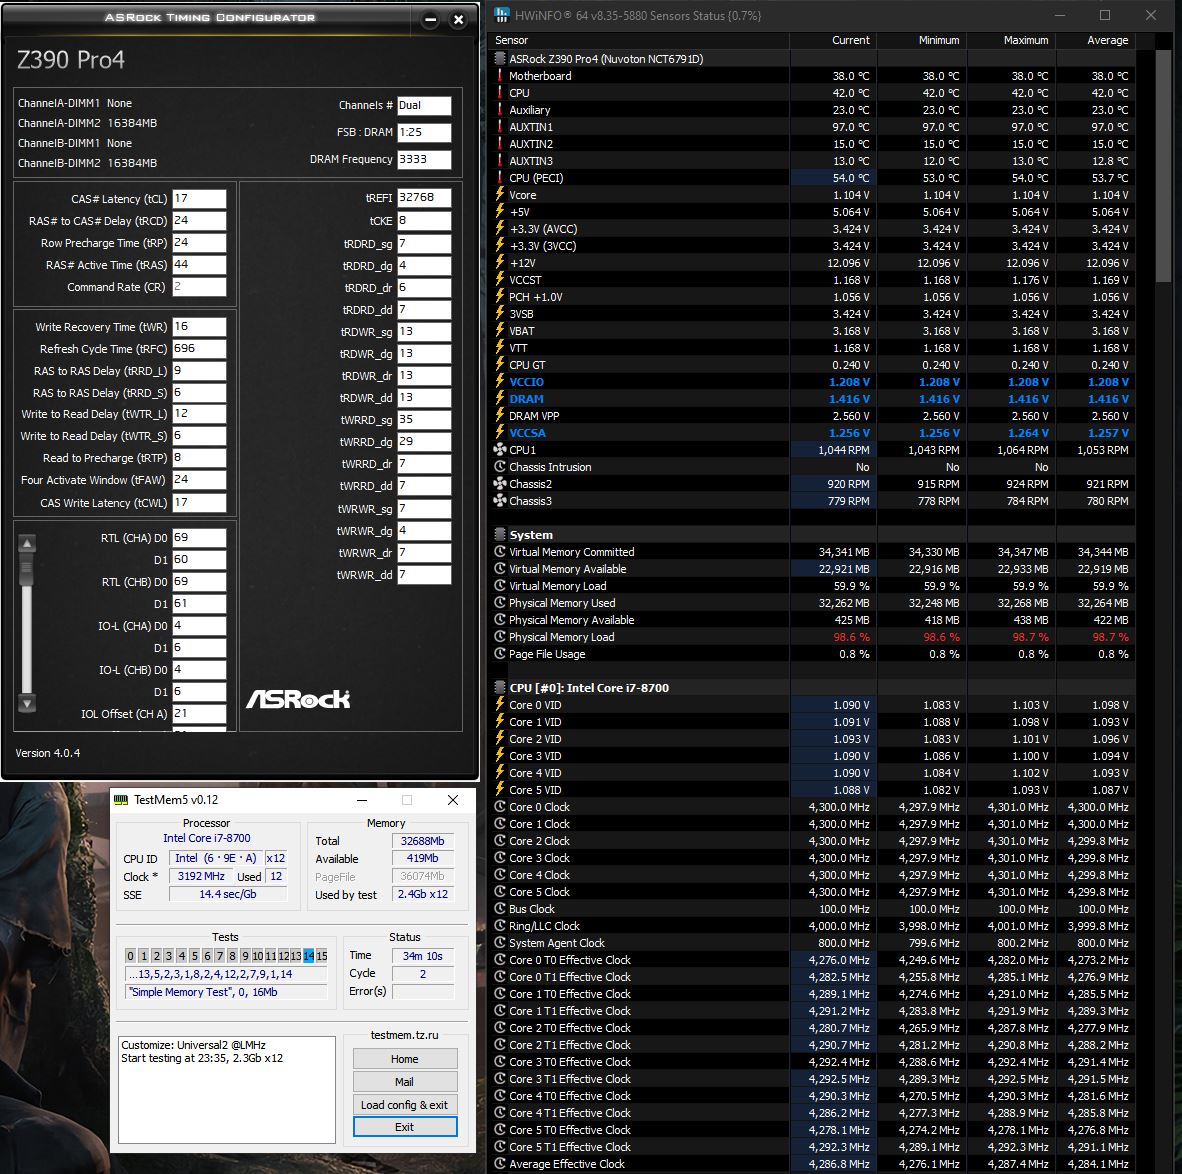Click the thermometer icon of Motherboard sensor
Screen dimensions: 1182x1174
[x=499, y=75]
